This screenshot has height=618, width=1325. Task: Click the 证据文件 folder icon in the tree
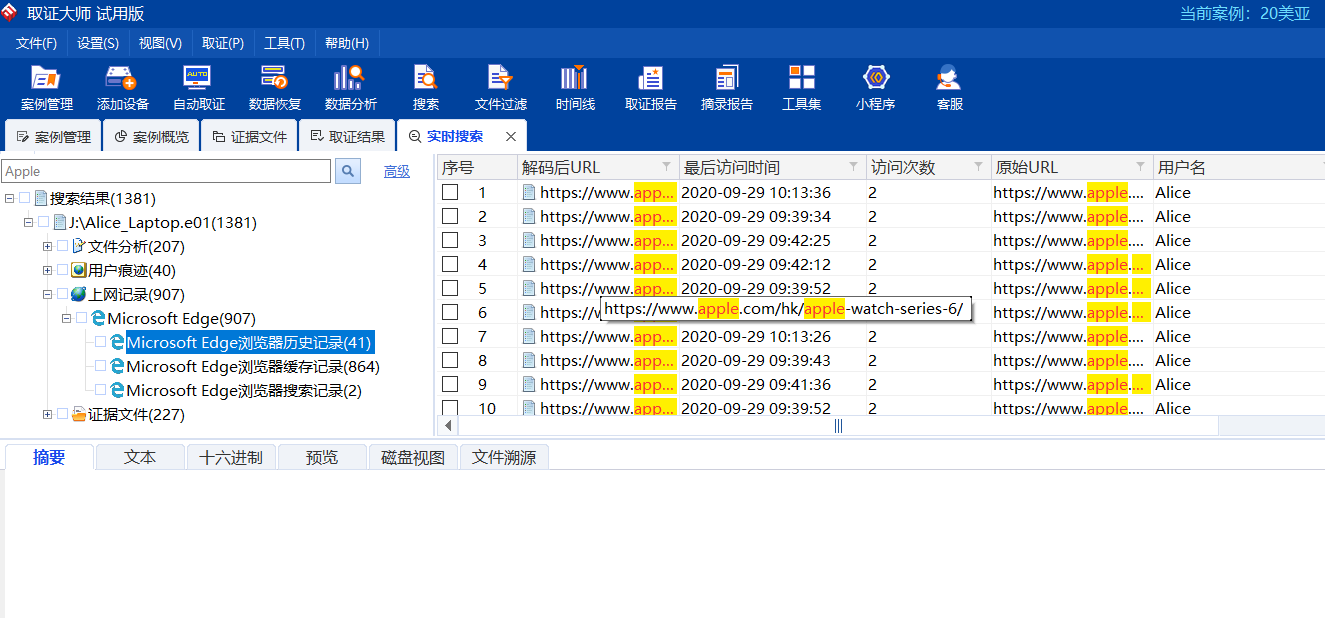point(79,414)
